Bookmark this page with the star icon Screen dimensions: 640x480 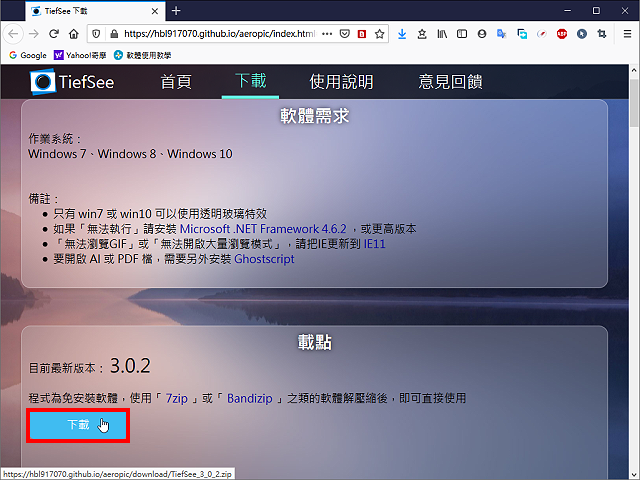[380, 34]
